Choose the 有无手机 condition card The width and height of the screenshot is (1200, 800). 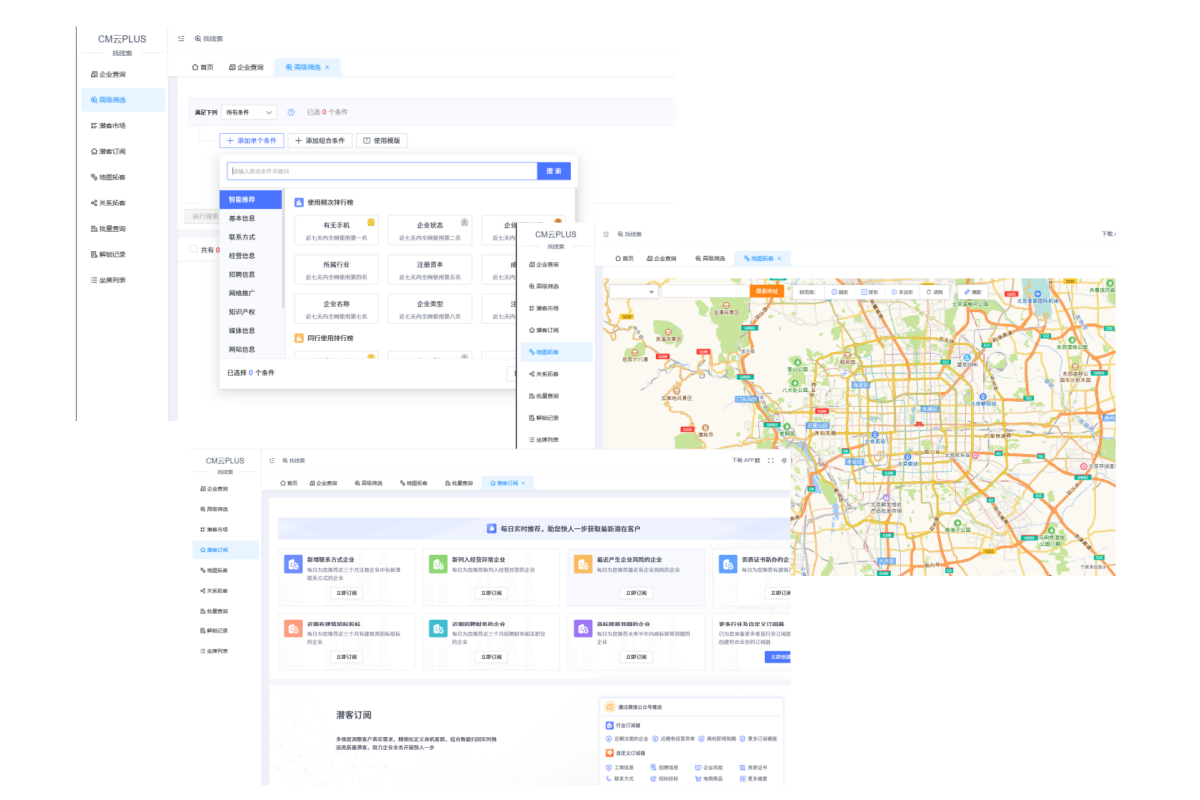[x=336, y=229]
